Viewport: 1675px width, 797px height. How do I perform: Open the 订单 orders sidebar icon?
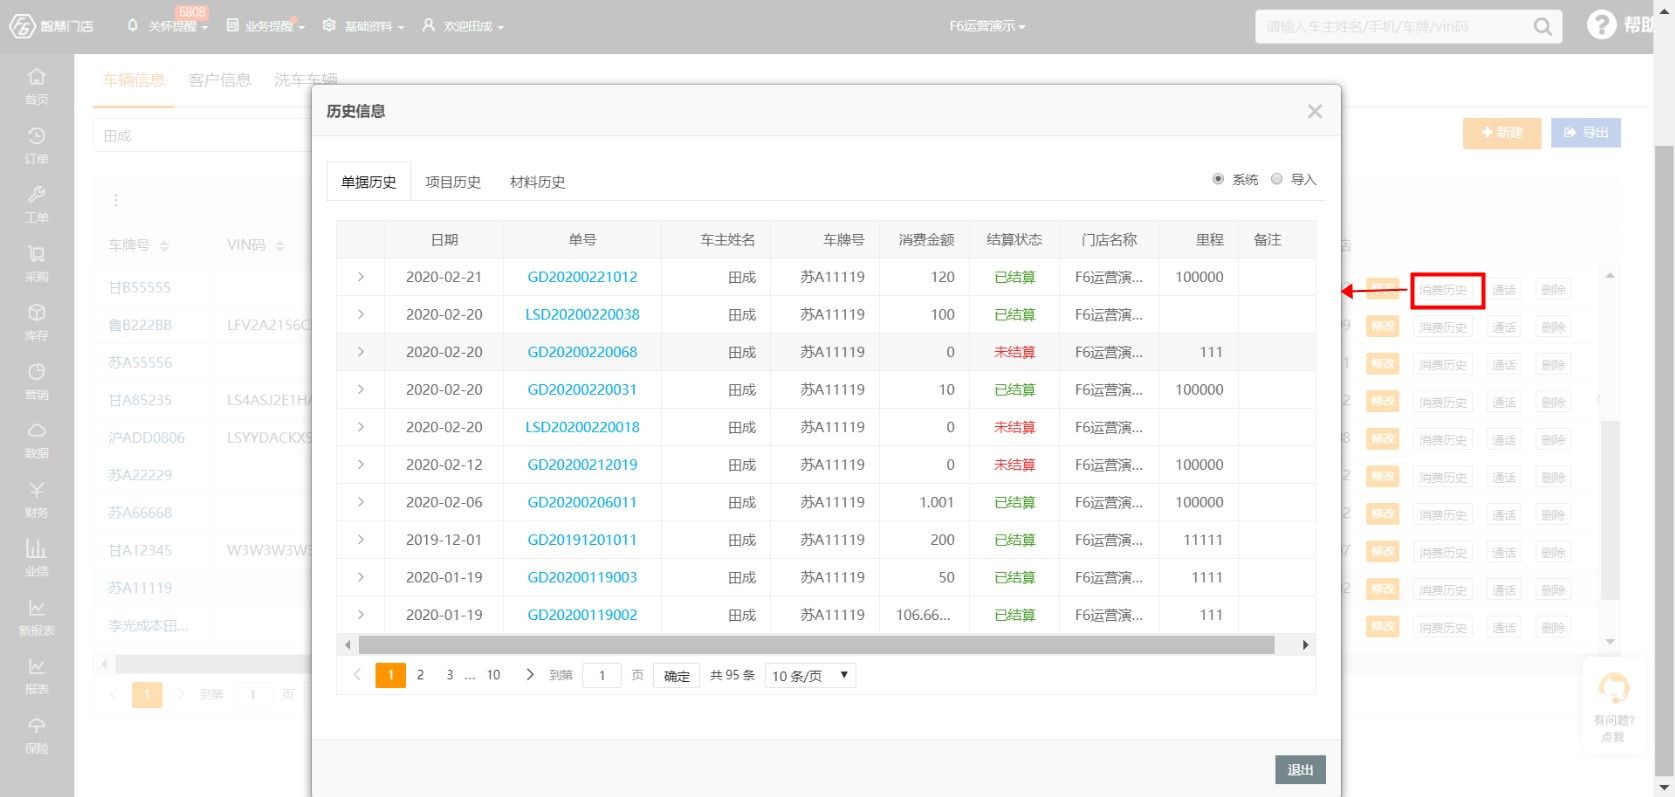[x=36, y=135]
